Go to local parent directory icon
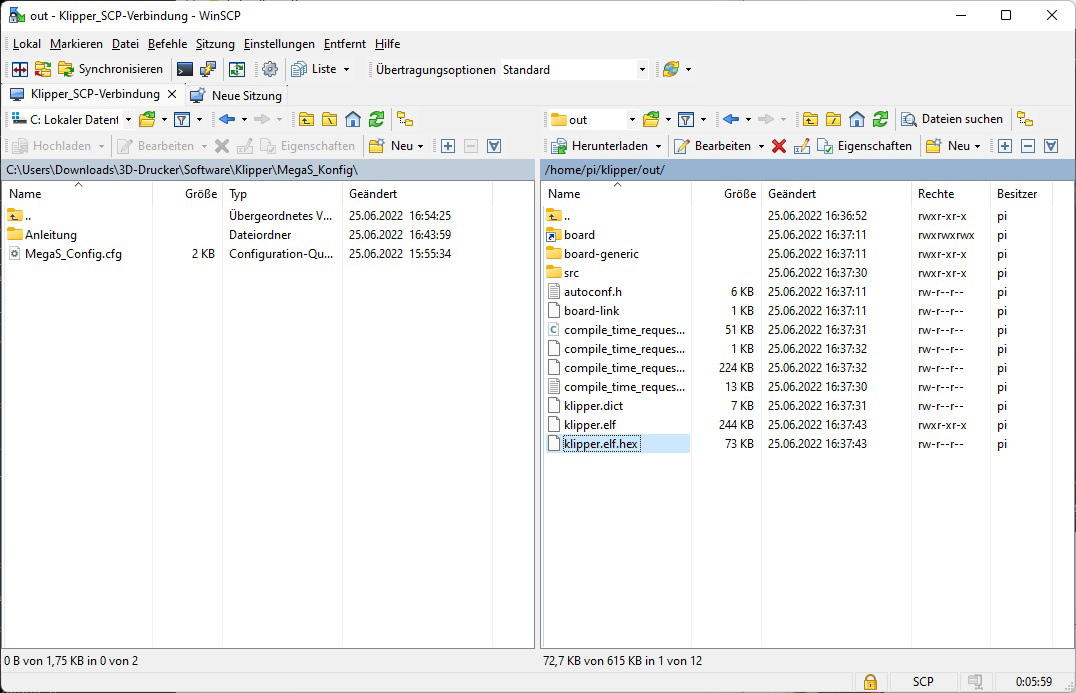Image resolution: width=1076 pixels, height=693 pixels. coord(306,119)
